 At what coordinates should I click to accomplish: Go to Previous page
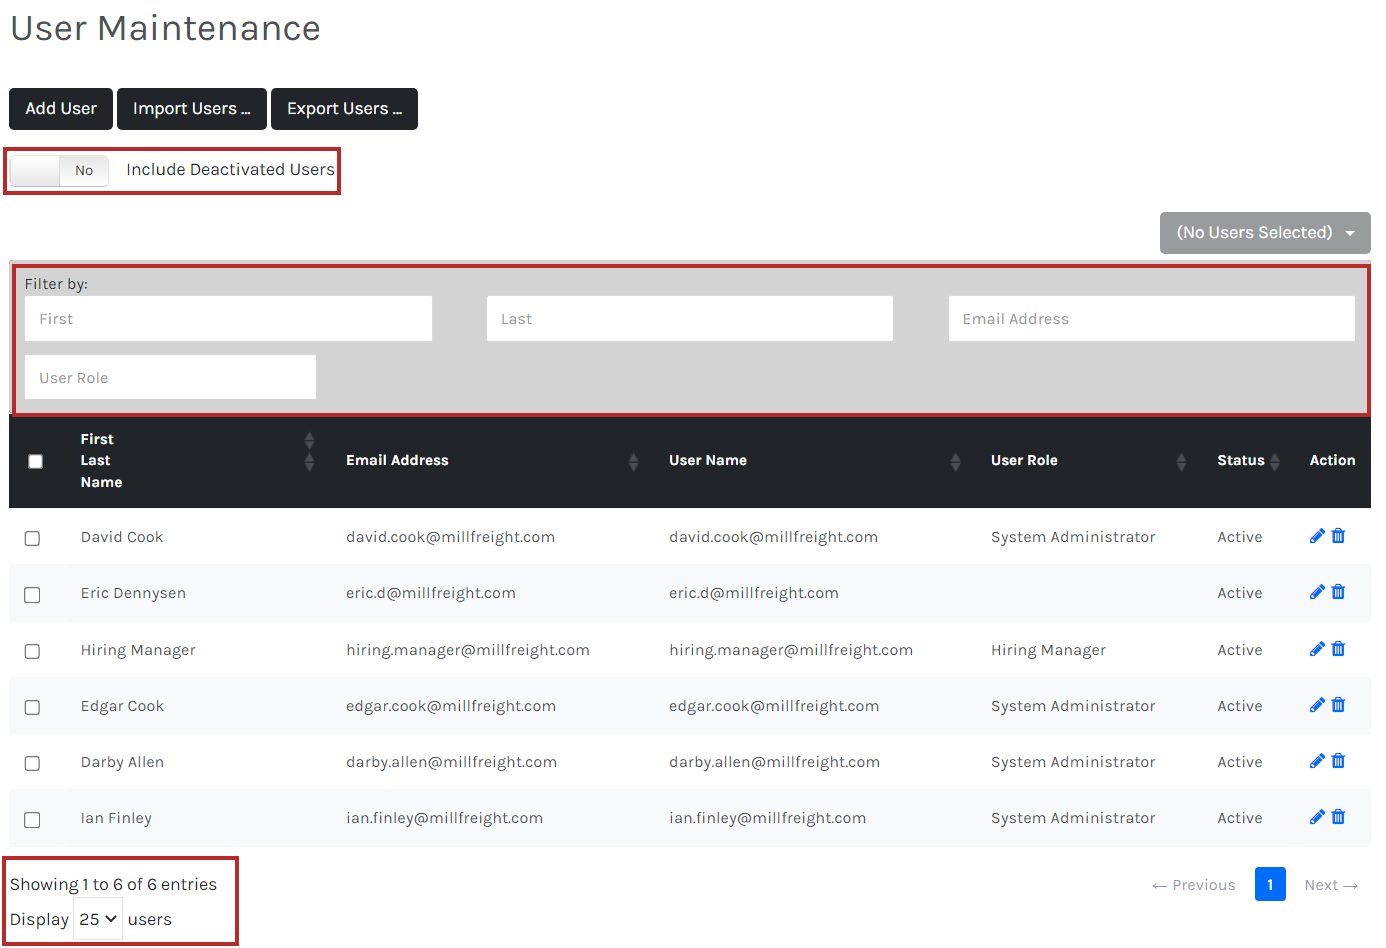coord(1194,885)
